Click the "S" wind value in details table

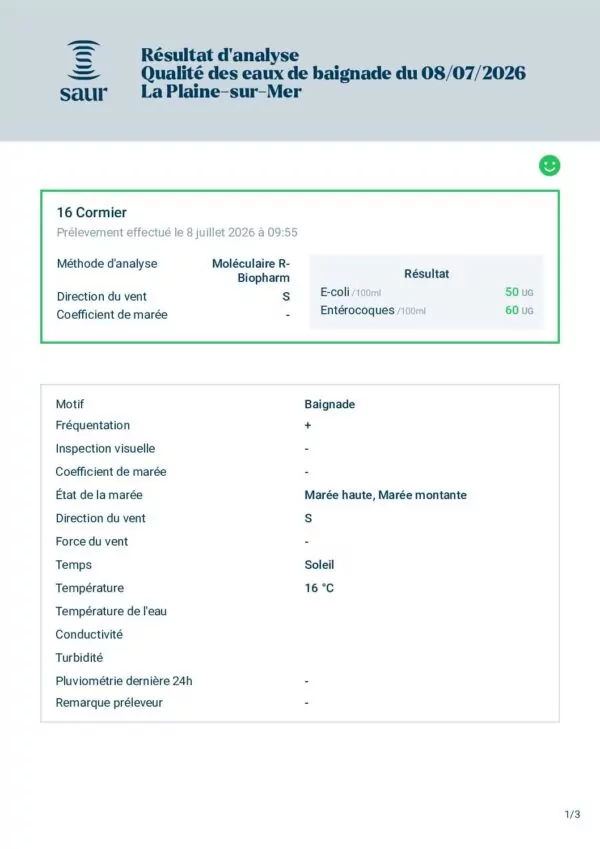tap(308, 518)
